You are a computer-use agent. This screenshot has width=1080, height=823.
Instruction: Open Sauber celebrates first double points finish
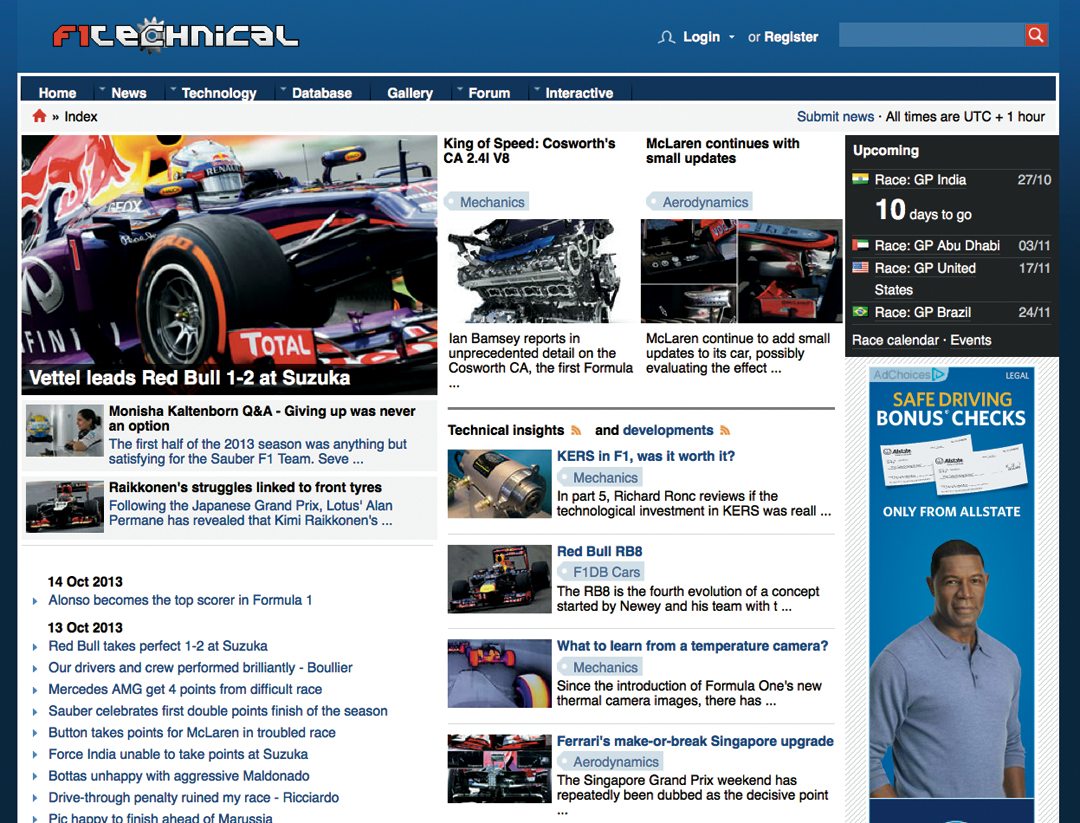(x=218, y=711)
